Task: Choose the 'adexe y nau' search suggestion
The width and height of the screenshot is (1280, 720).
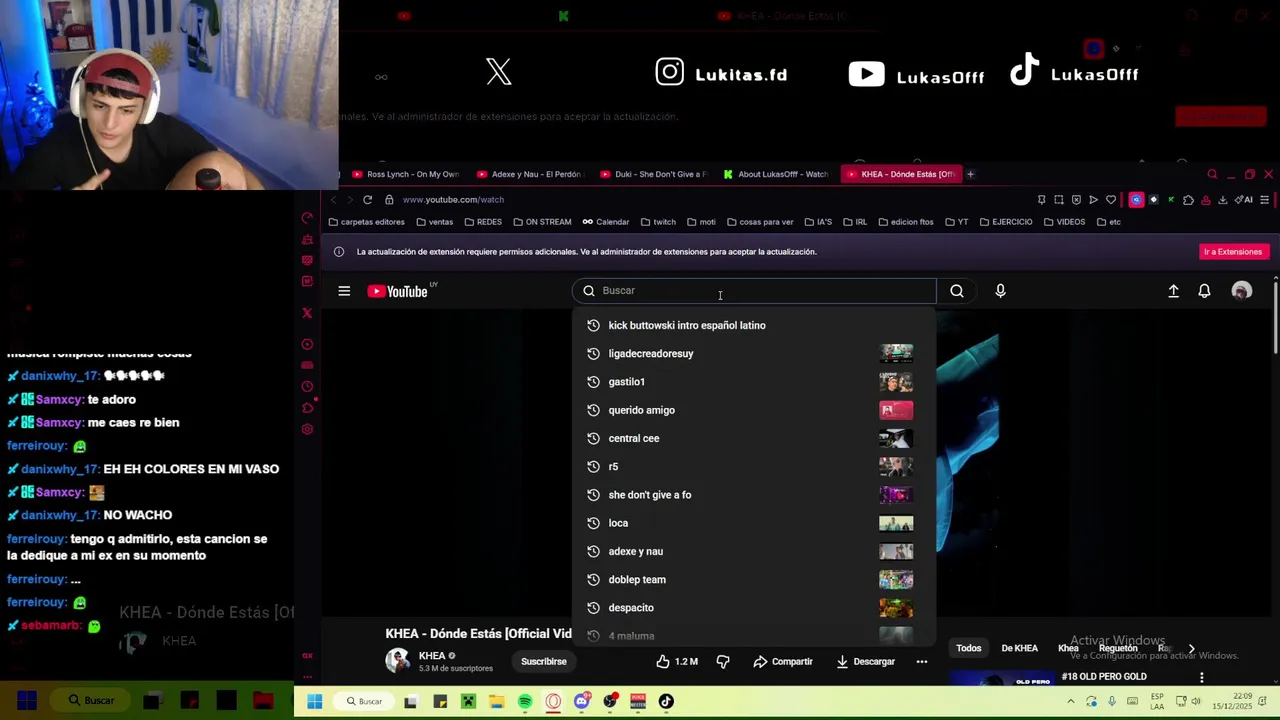Action: 754,551
